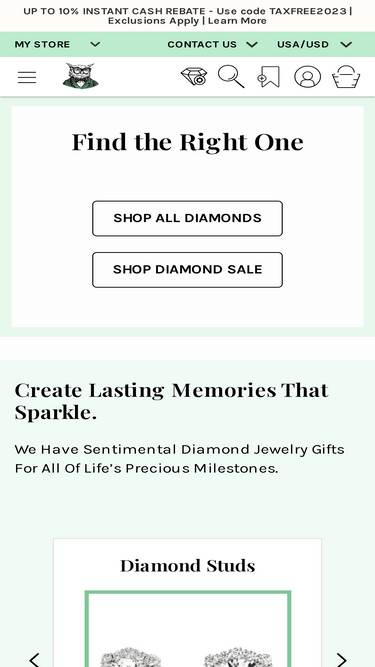Follow the Learn More rebate link

(237, 21)
